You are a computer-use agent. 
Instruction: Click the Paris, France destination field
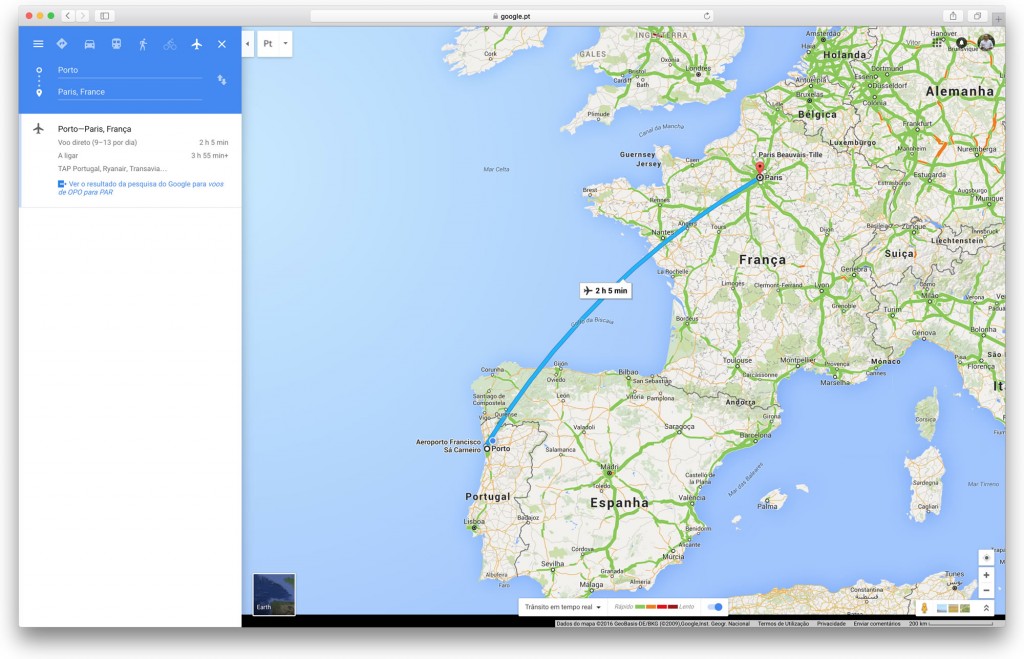point(129,92)
